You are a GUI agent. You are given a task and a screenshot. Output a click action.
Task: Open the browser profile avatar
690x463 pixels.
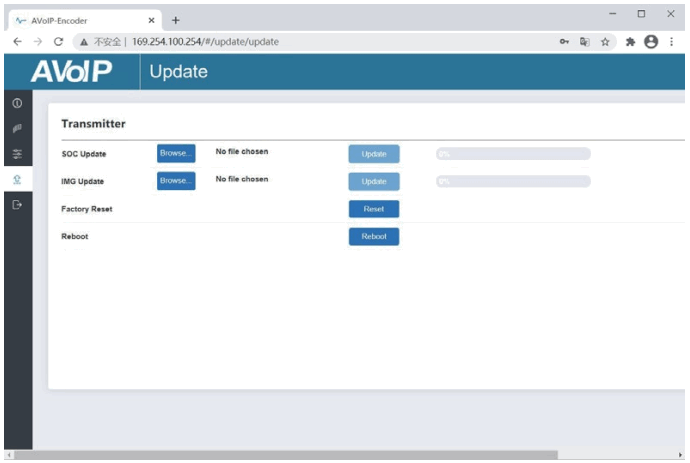[651, 42]
